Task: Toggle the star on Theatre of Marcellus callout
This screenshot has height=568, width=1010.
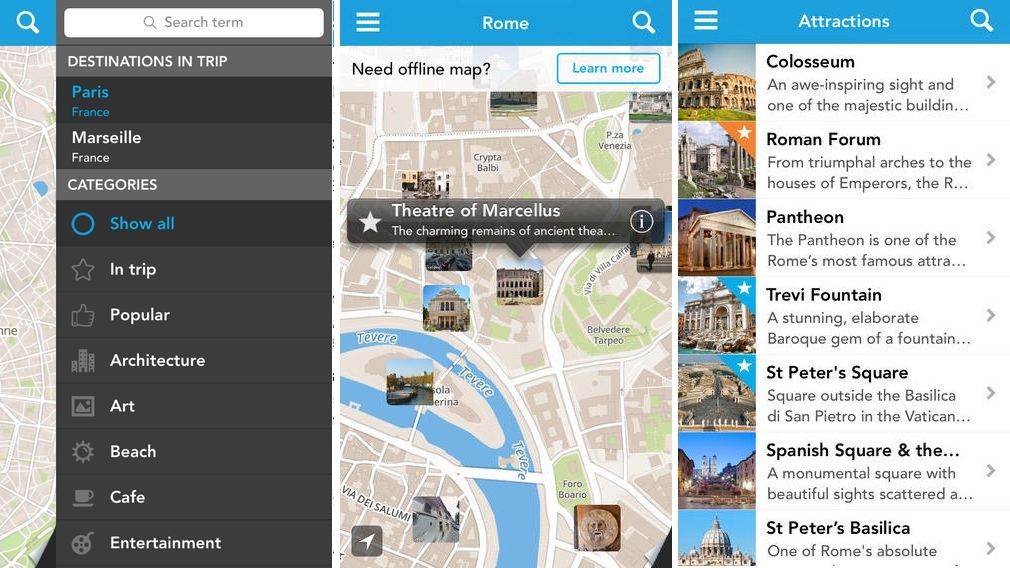Action: (x=370, y=222)
